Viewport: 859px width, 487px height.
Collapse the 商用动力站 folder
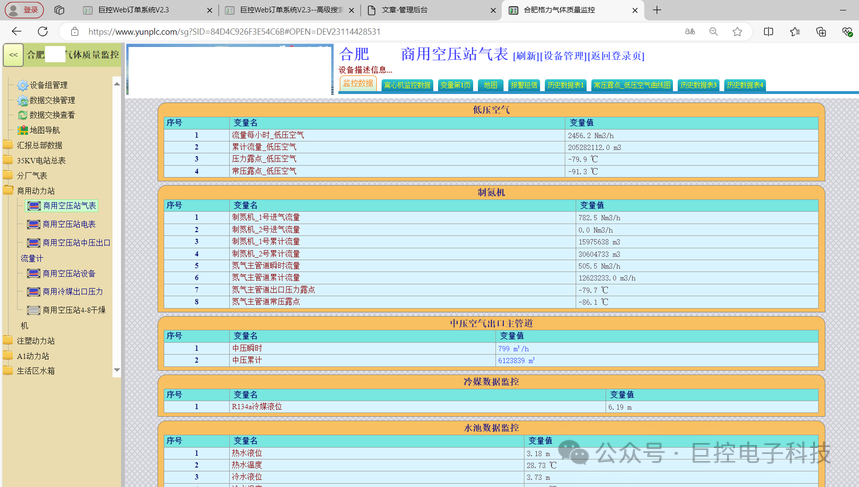(36, 191)
